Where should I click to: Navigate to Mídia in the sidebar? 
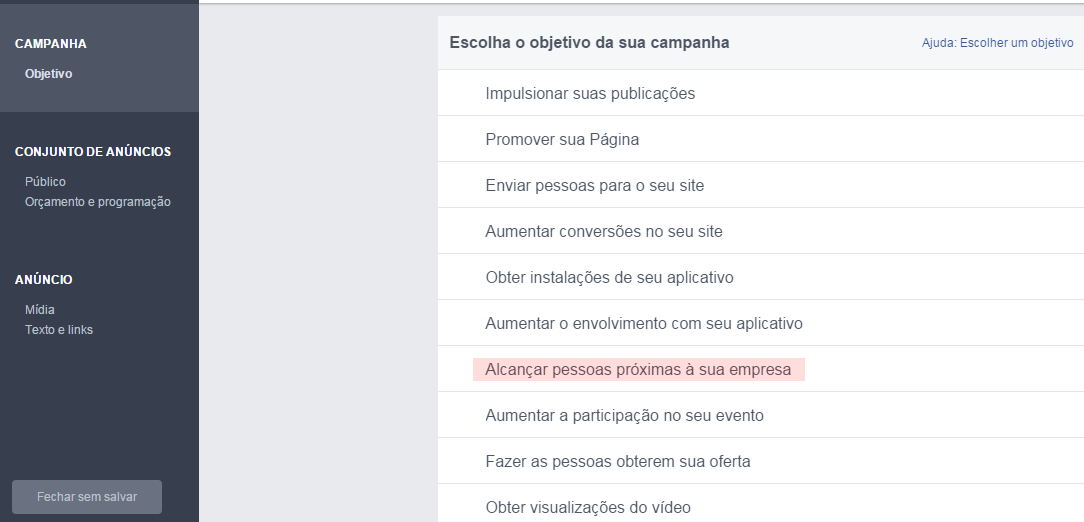coord(40,310)
